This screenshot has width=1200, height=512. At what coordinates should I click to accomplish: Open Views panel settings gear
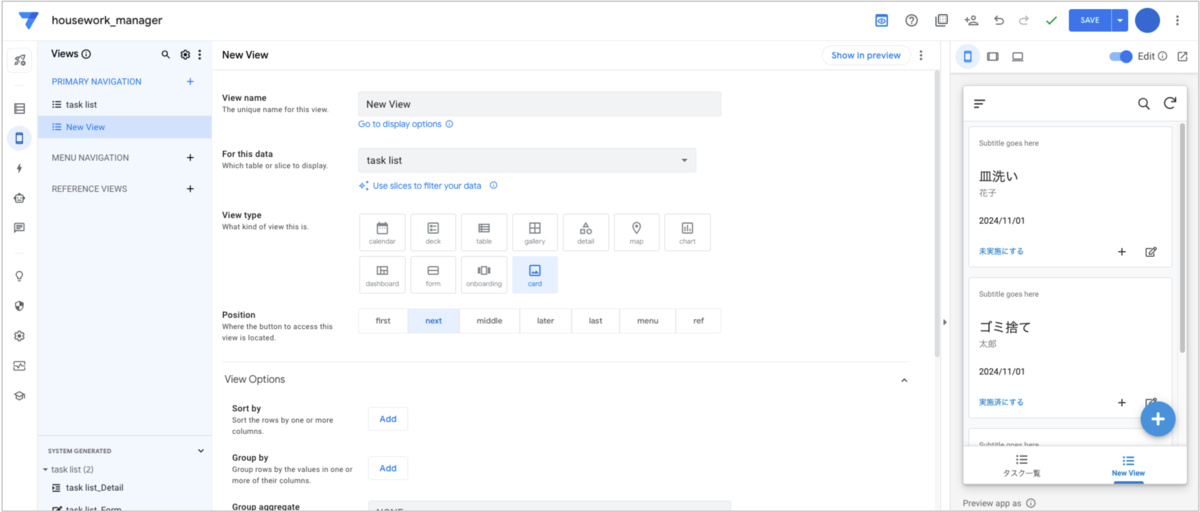(185, 55)
